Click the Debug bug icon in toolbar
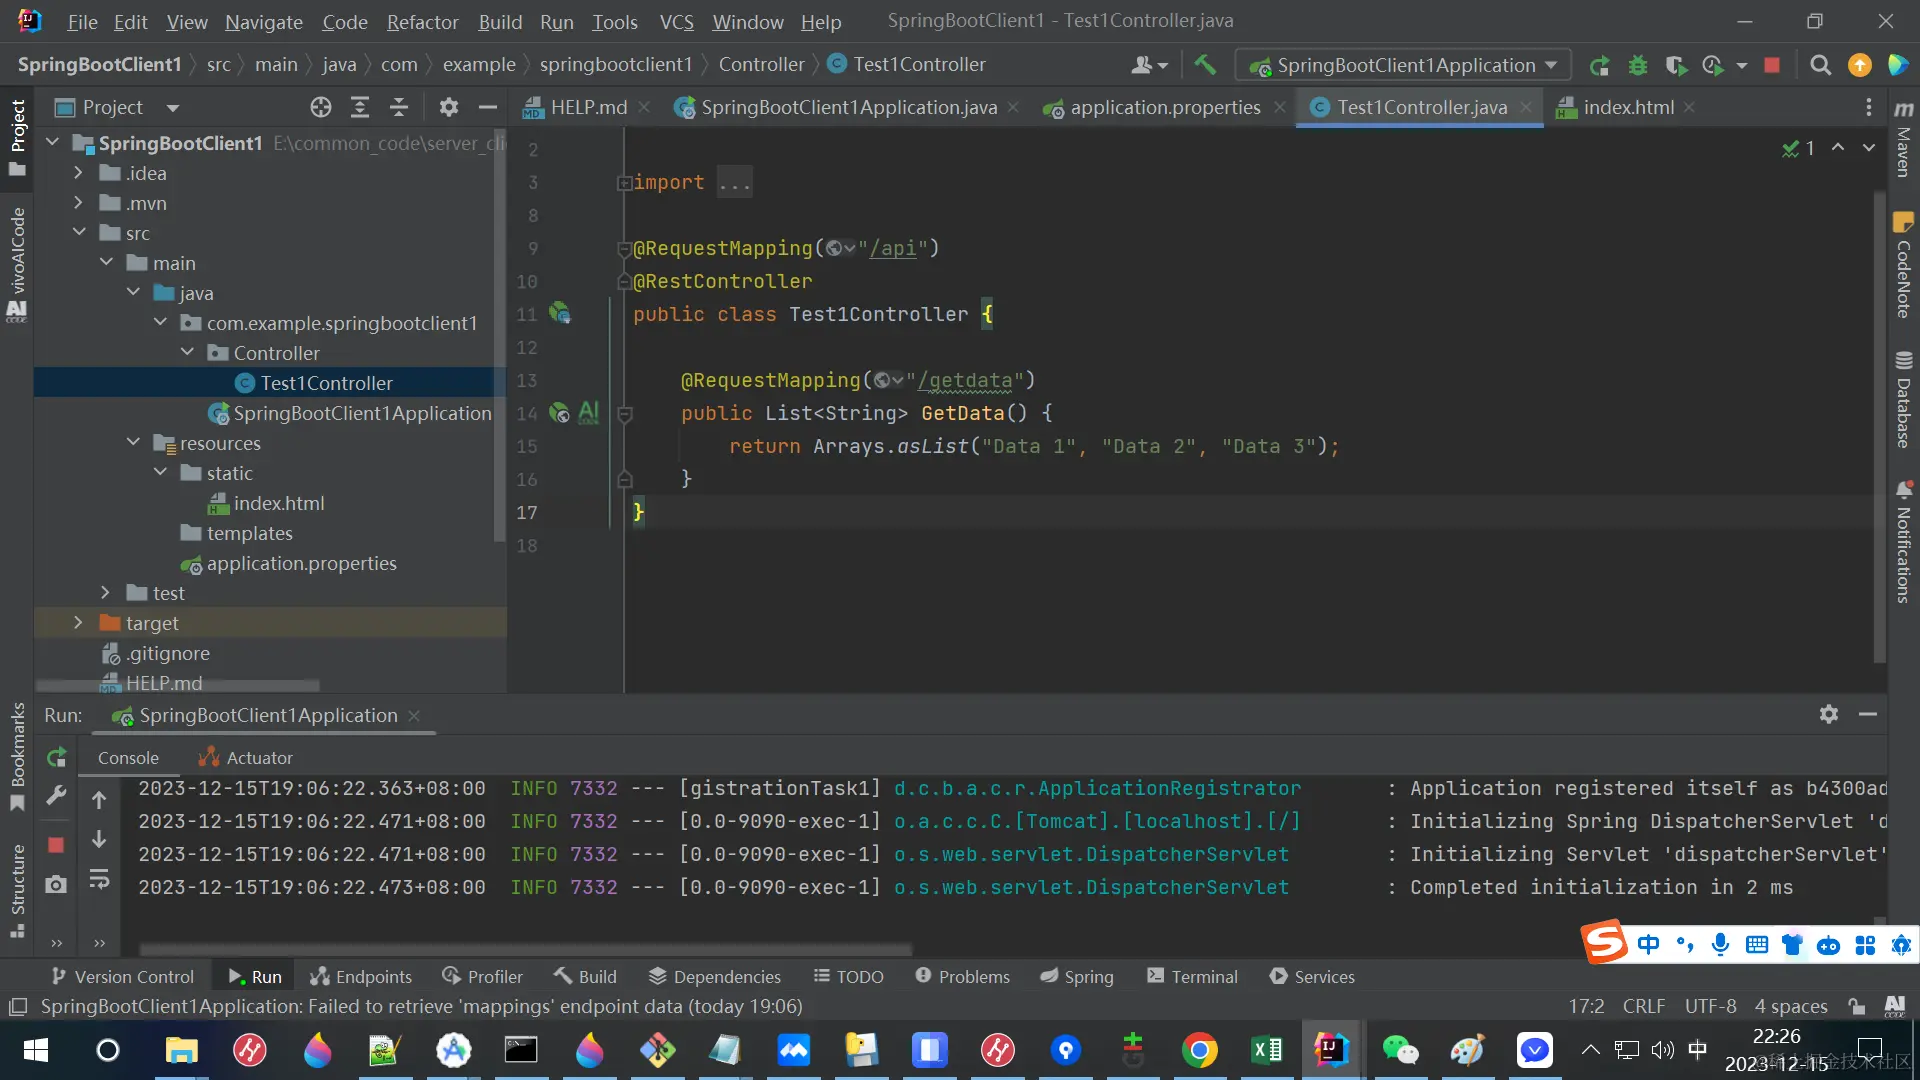This screenshot has width=1920, height=1080. [1638, 65]
